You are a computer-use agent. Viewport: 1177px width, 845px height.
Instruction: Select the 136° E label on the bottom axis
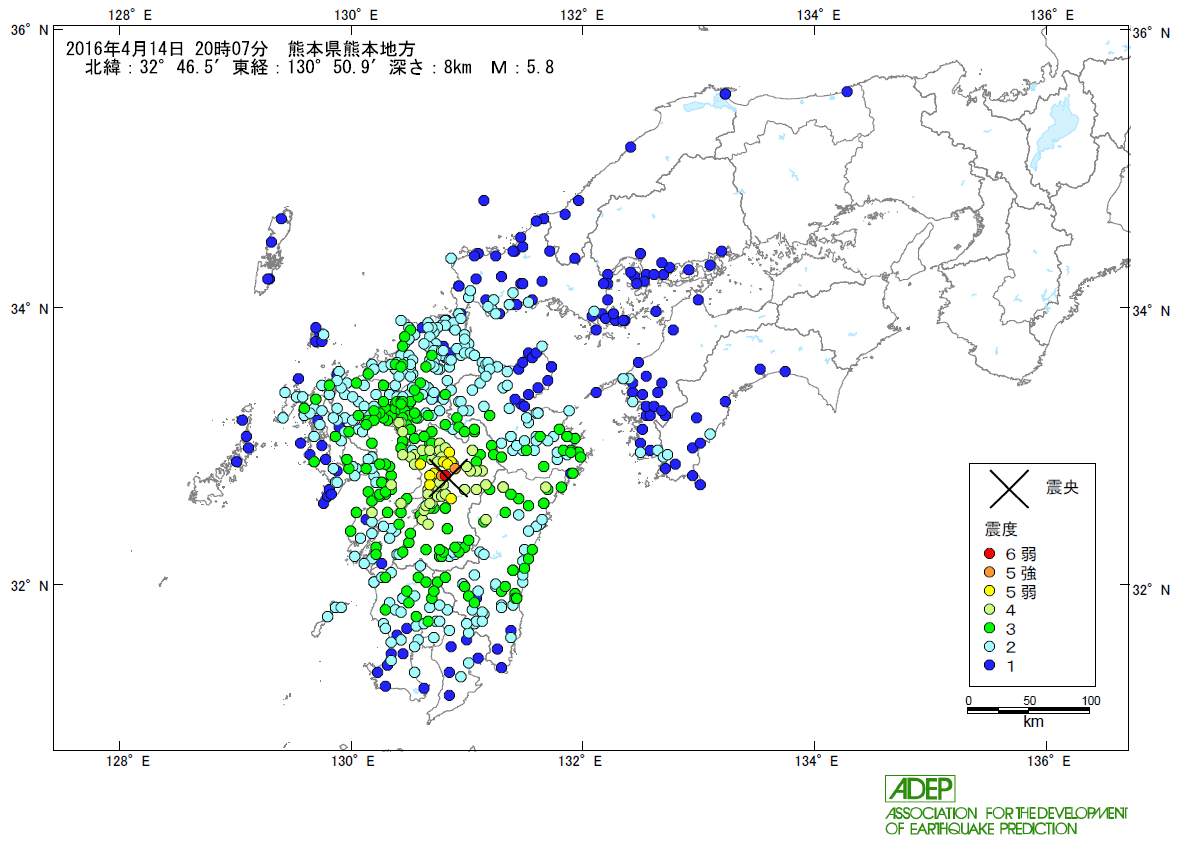click(x=1049, y=761)
